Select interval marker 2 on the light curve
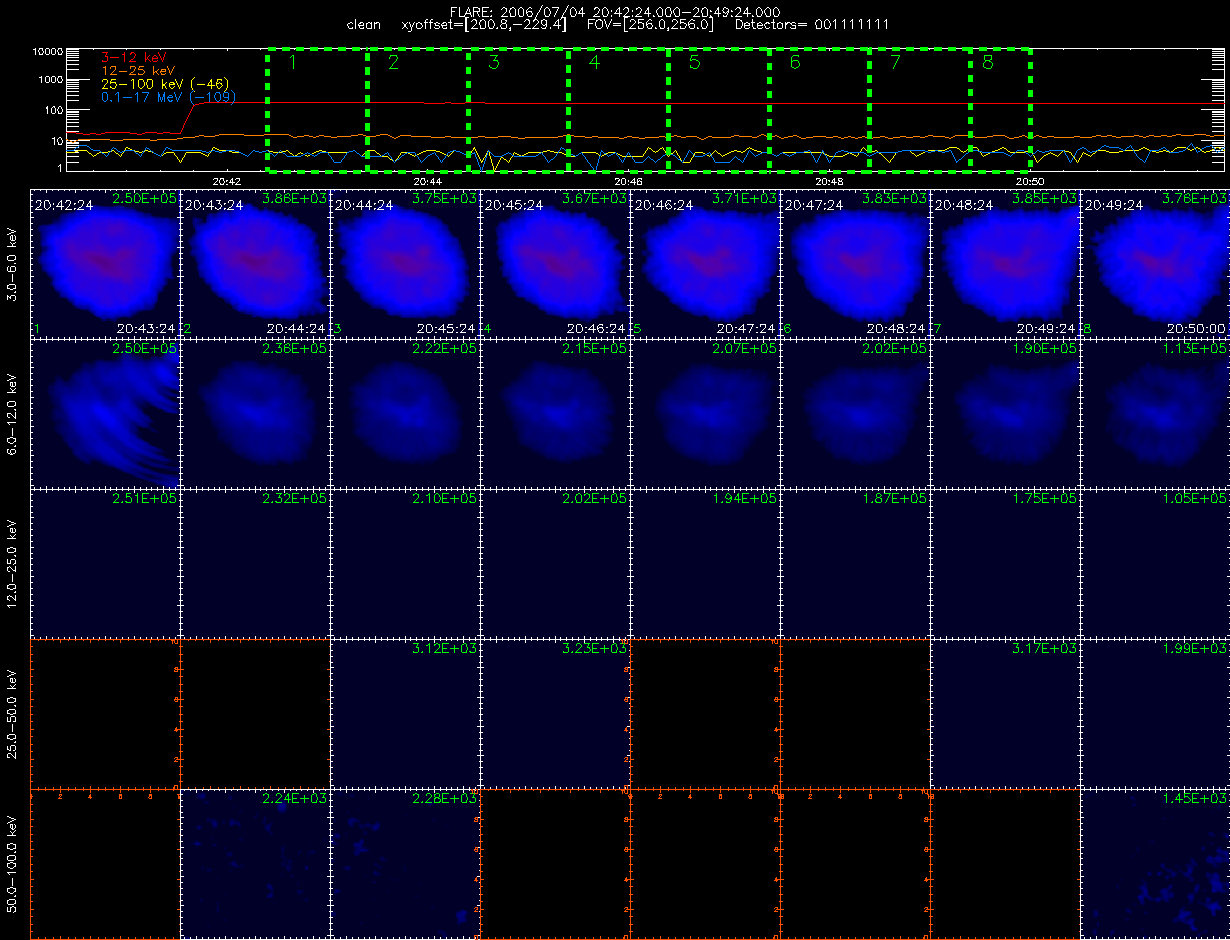This screenshot has width=1230, height=940. coord(393,63)
